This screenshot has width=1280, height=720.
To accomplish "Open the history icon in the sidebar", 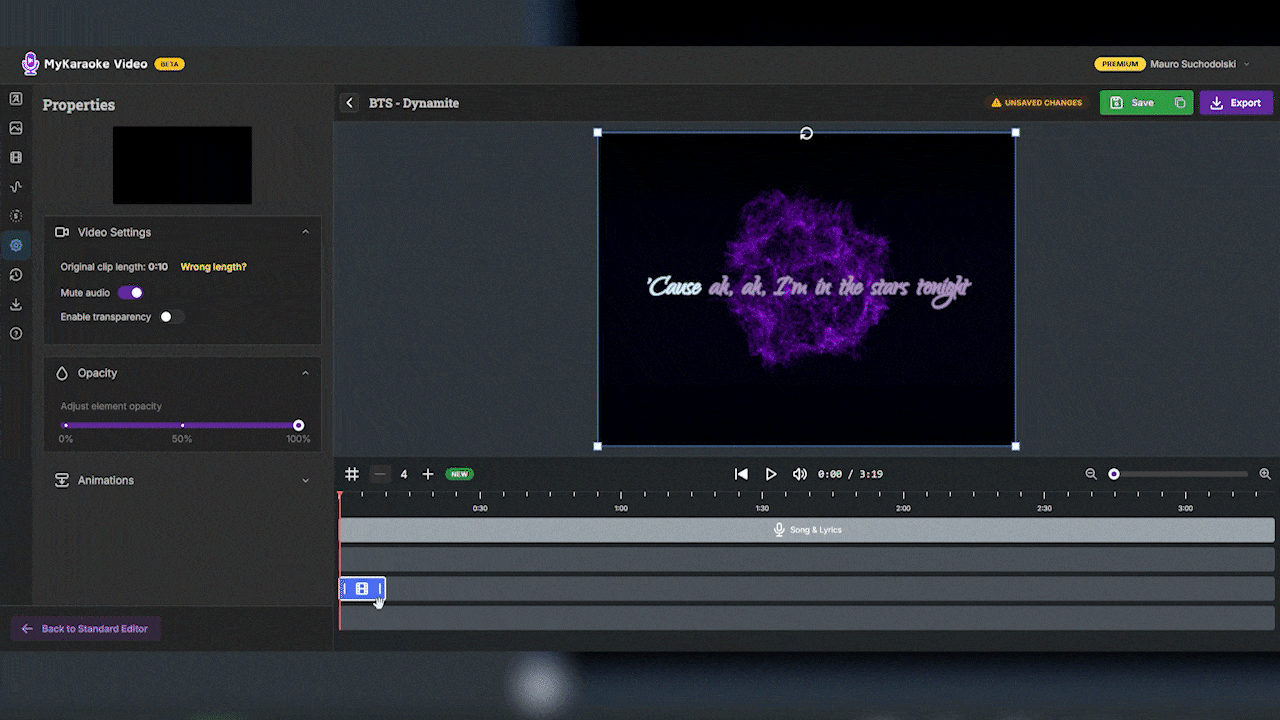I will [x=15, y=274].
